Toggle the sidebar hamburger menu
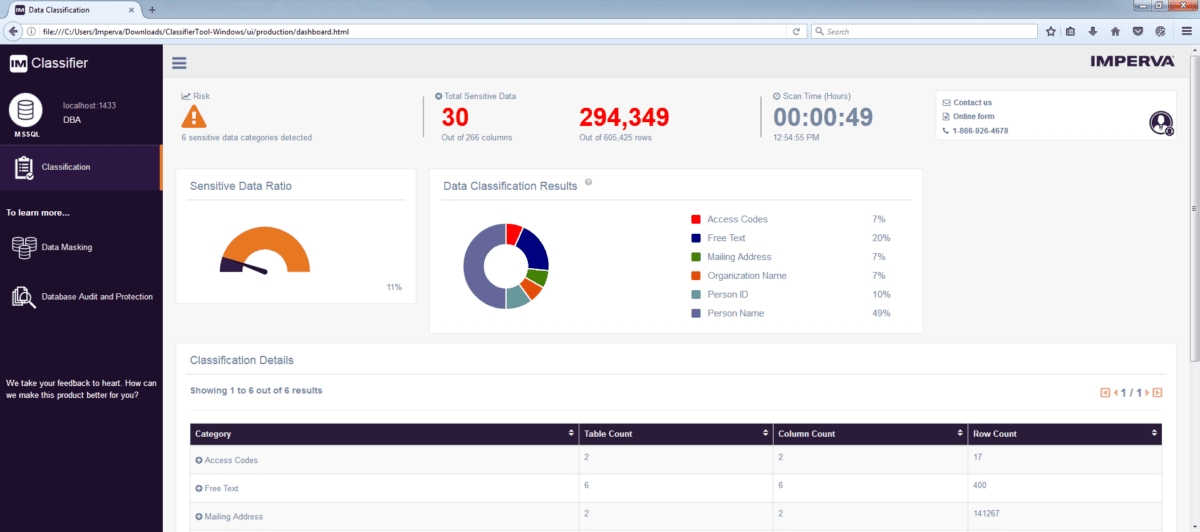This screenshot has height=532, width=1200. pyautogui.click(x=179, y=63)
